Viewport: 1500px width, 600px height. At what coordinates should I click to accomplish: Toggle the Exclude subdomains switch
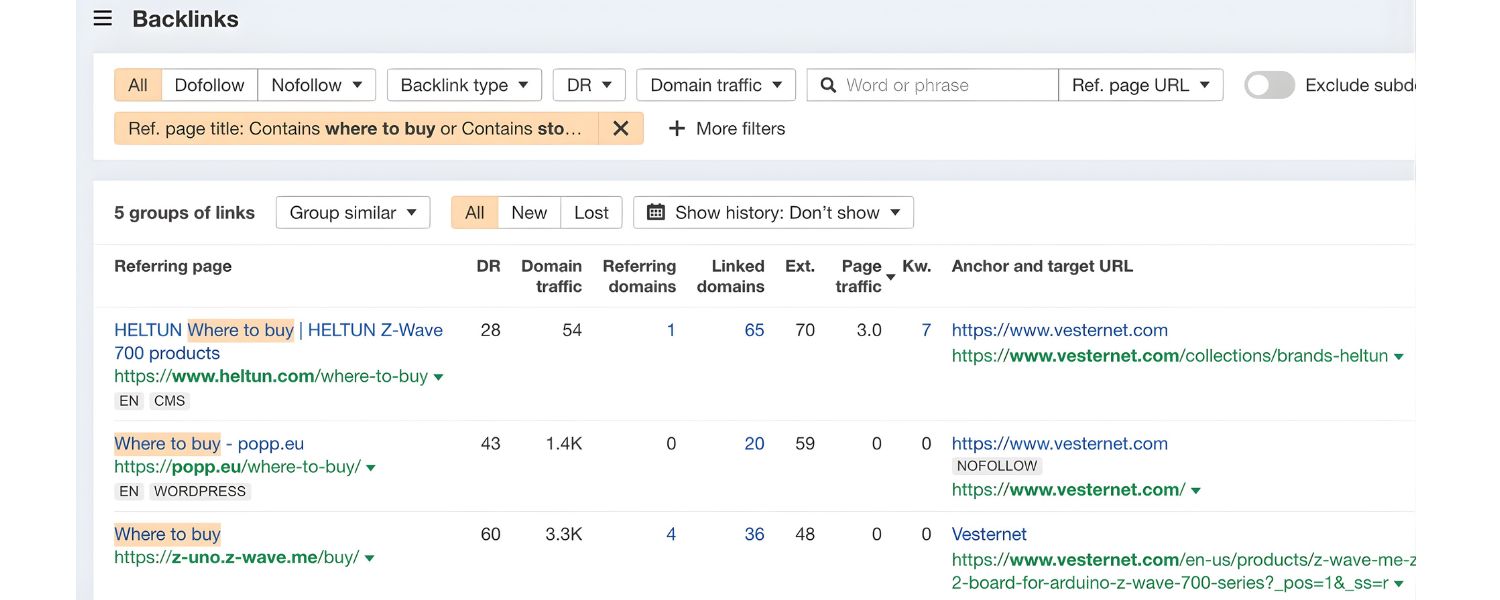pyautogui.click(x=1269, y=85)
